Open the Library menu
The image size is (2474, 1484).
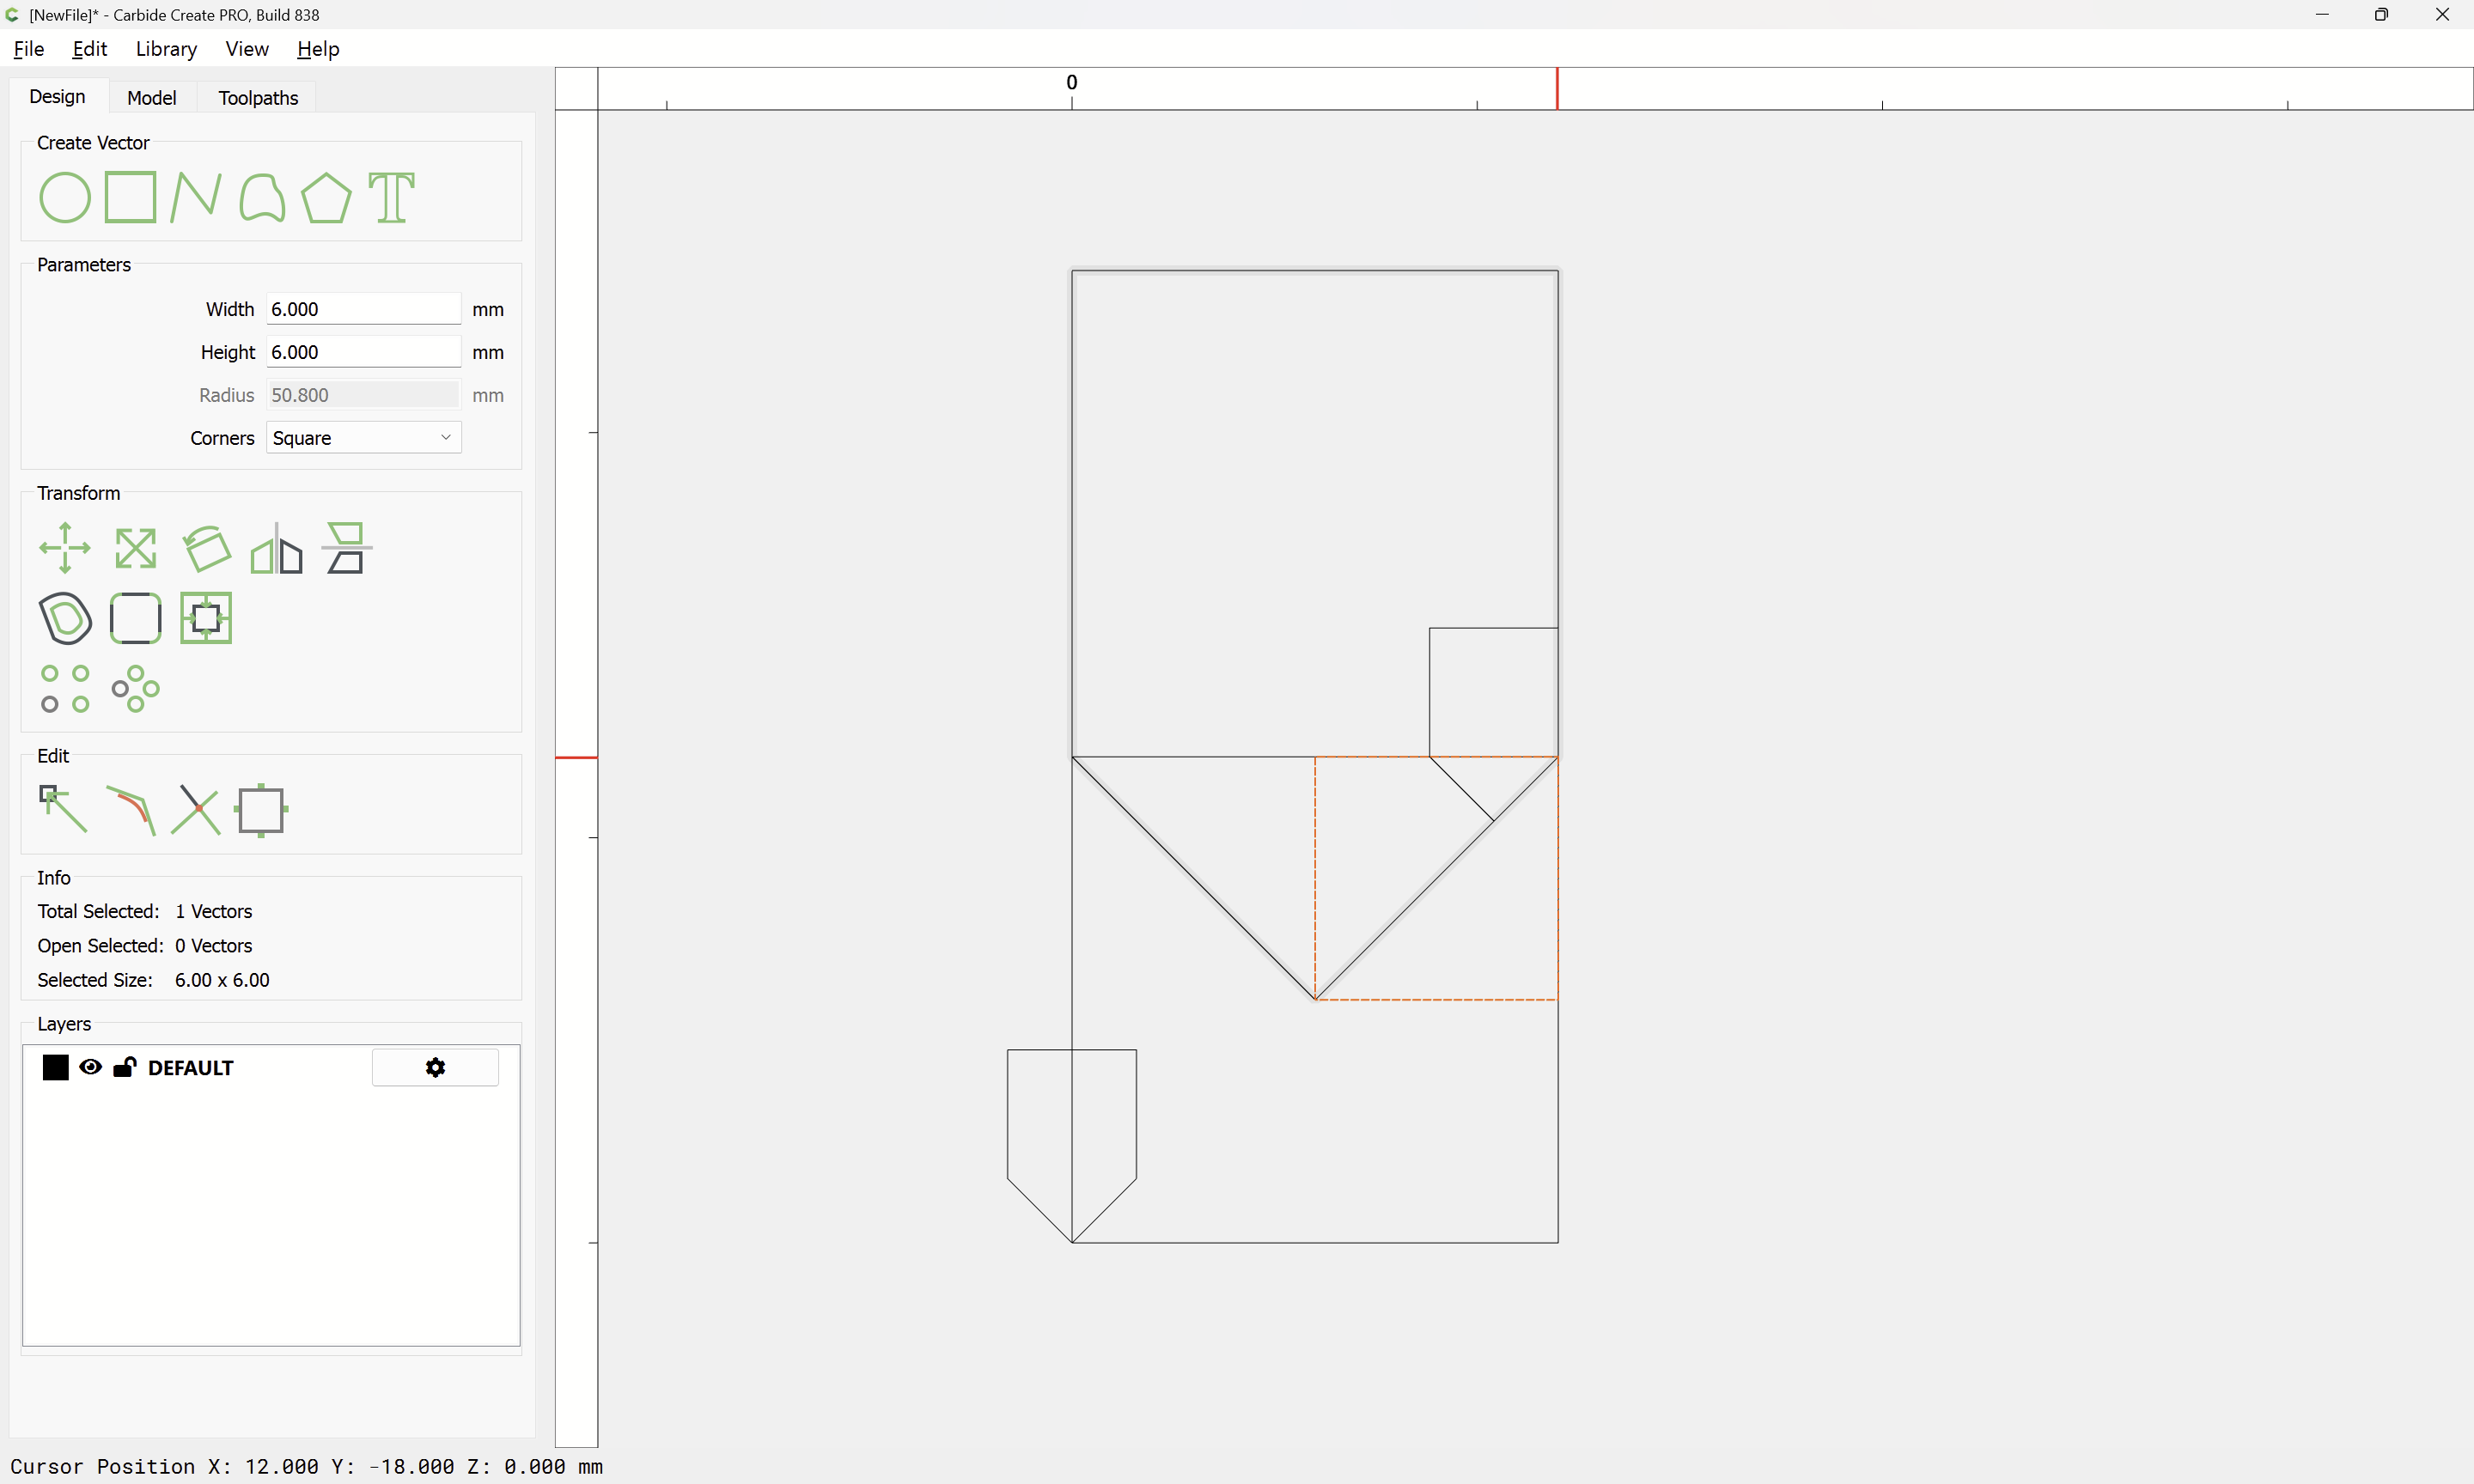[166, 49]
